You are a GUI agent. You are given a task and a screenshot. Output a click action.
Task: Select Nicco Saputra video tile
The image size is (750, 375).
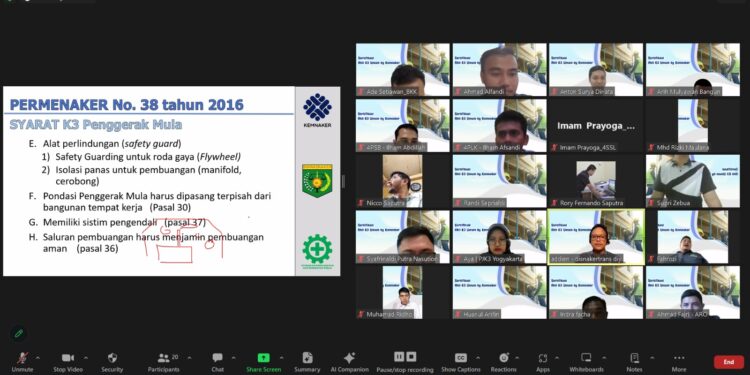(403, 181)
